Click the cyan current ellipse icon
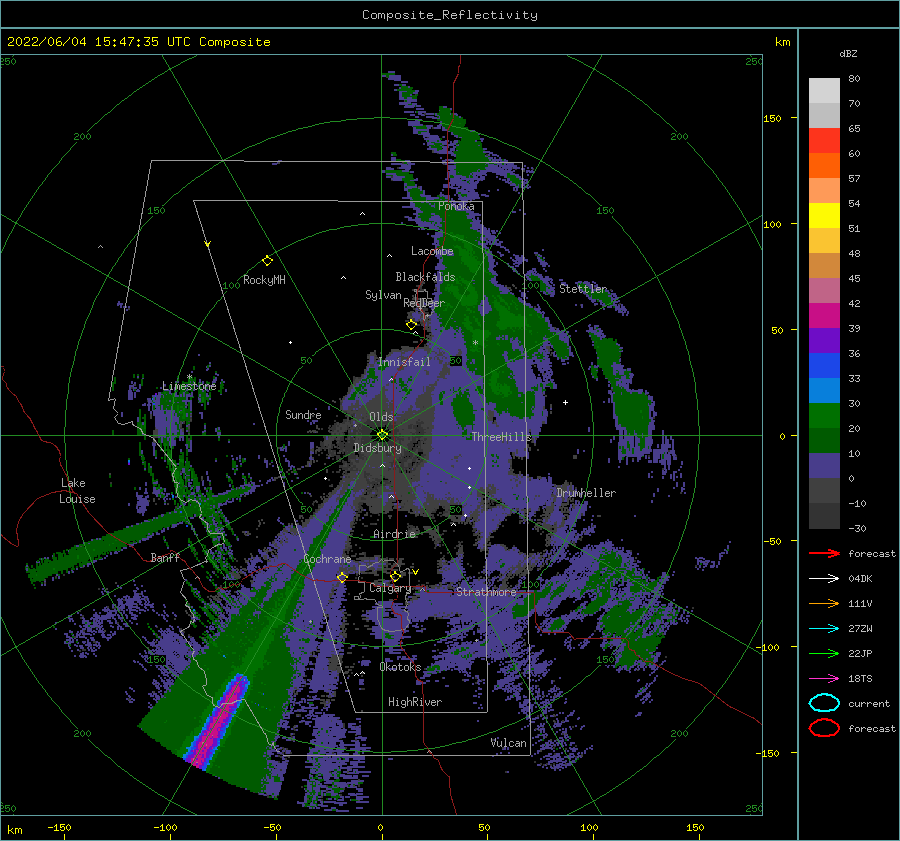The height and width of the screenshot is (841, 900). click(x=824, y=703)
